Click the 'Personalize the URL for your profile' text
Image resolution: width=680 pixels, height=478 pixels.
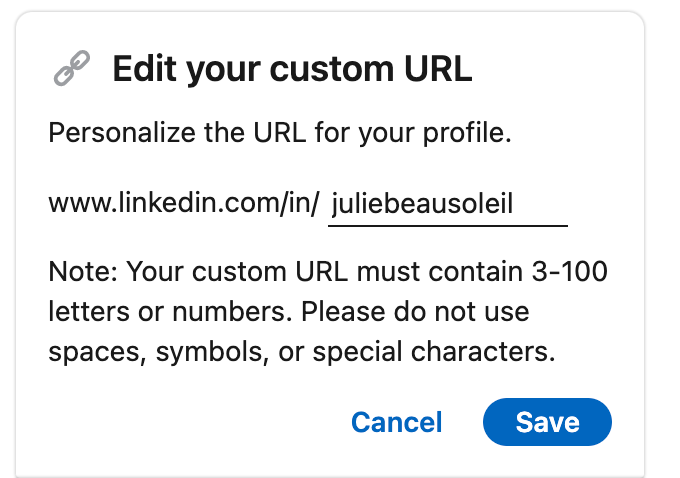tap(280, 134)
